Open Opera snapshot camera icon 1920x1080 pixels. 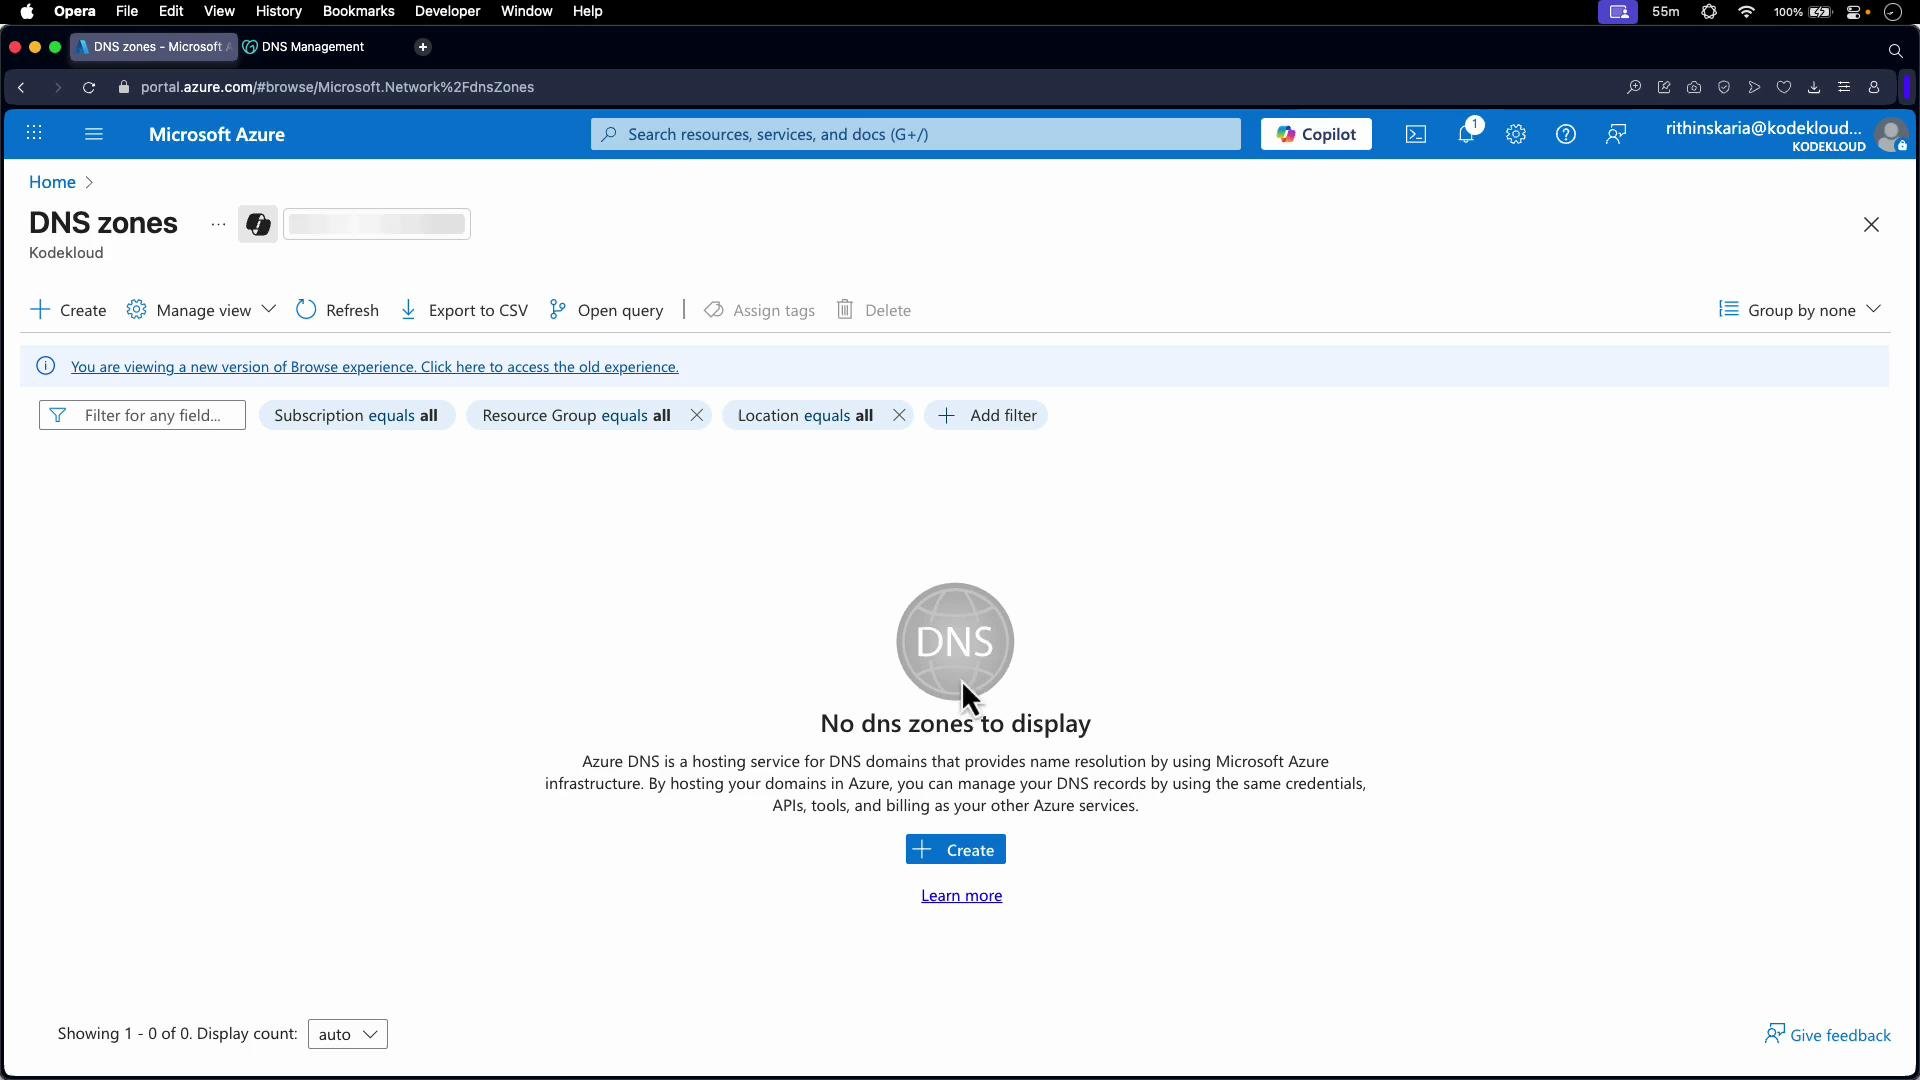pos(1694,87)
